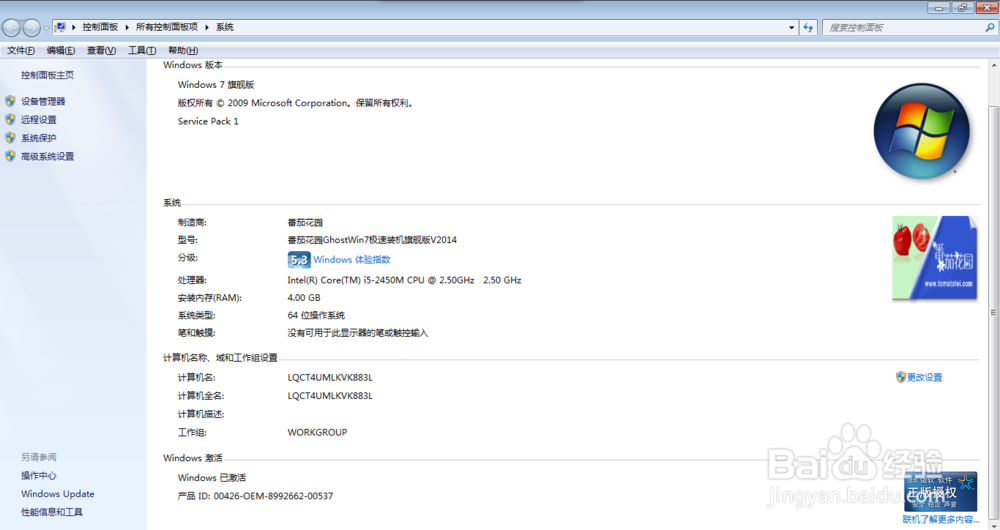Click 所有控制面板项 breadcrumb segment
Viewport: 1000px width, 530px height.
click(x=166, y=27)
